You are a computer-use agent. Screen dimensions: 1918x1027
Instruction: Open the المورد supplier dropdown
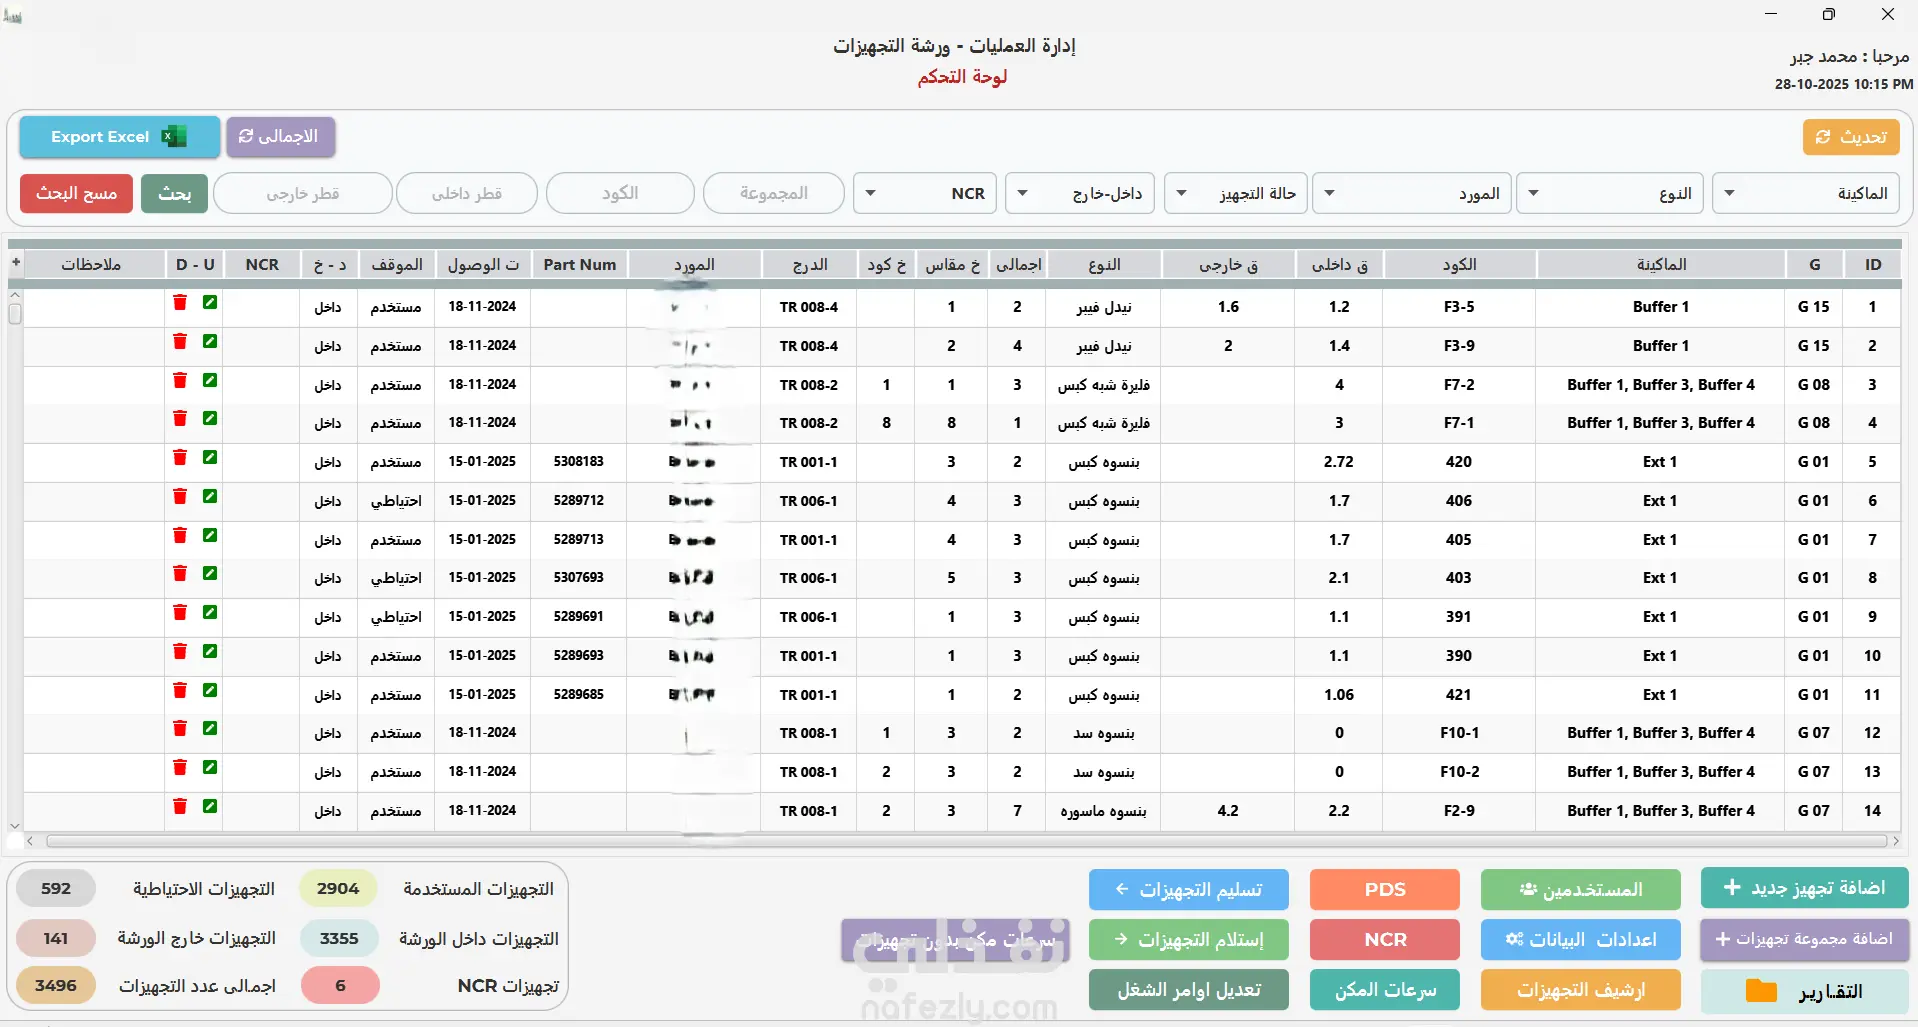[1410, 193]
